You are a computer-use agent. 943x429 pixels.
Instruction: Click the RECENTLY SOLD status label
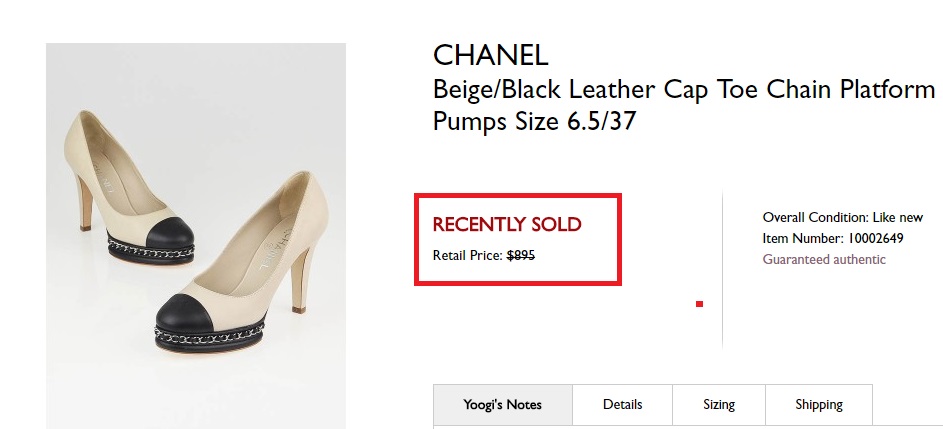pos(506,224)
